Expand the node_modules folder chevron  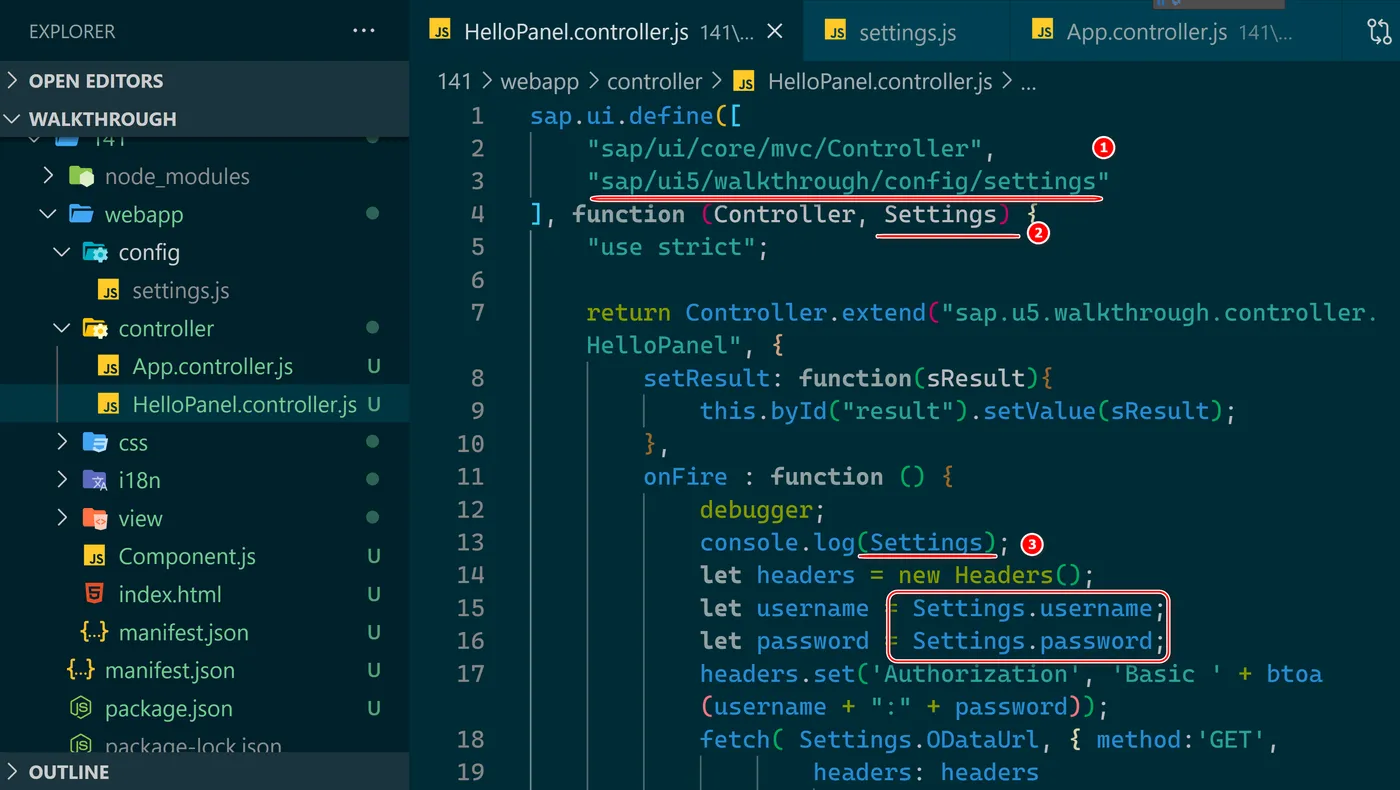click(48, 177)
